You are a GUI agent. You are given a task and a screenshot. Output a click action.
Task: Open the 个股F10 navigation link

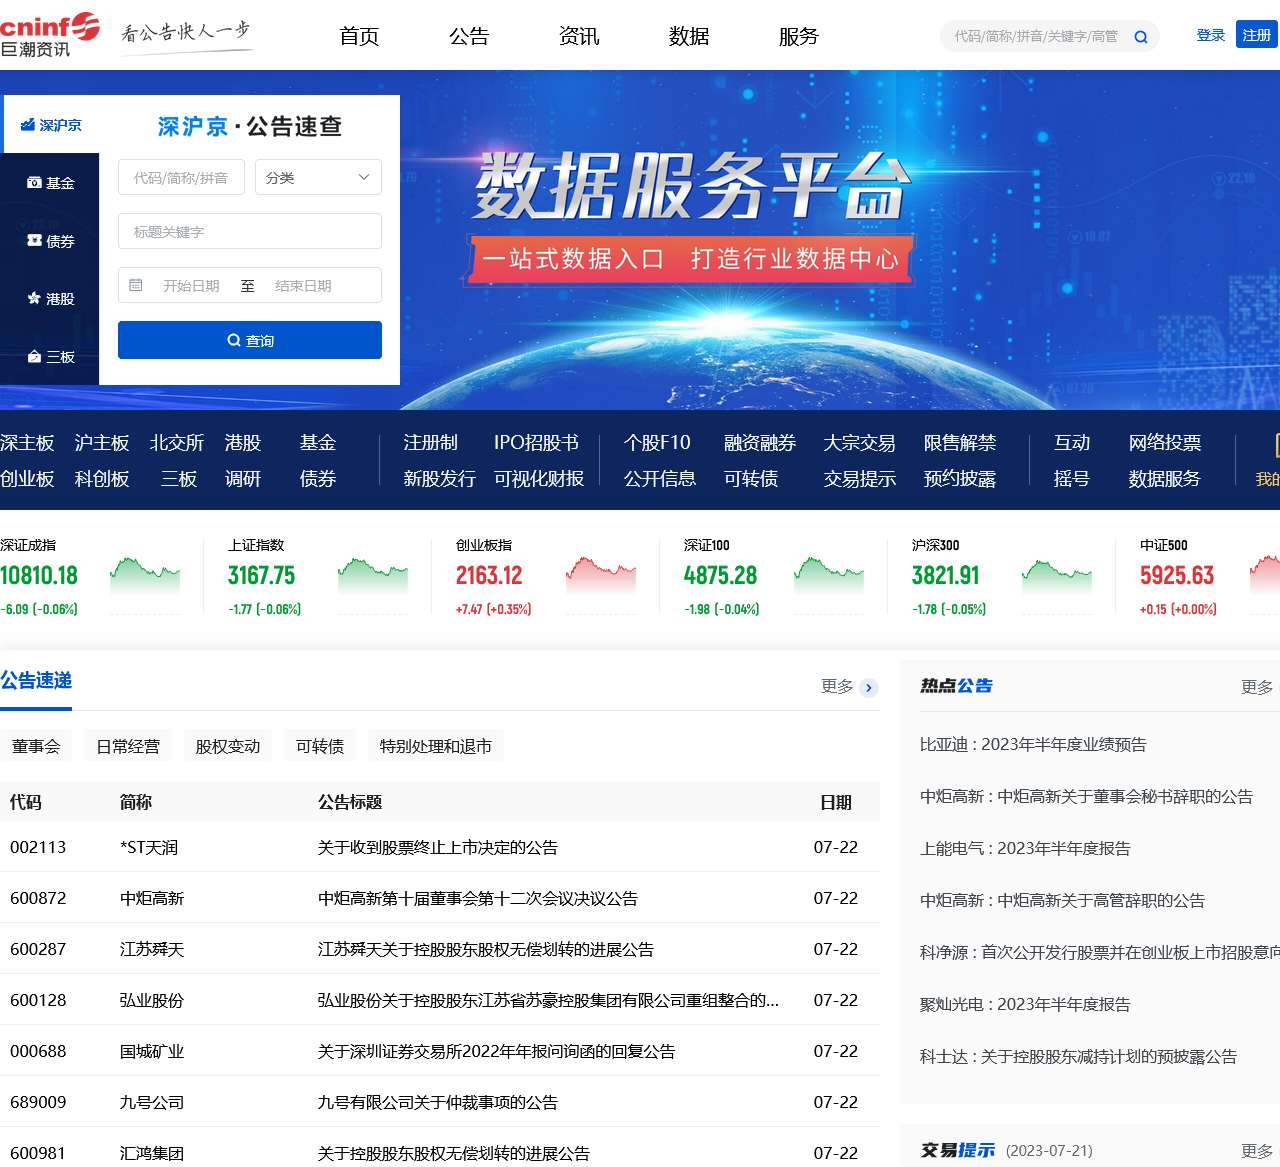[657, 443]
